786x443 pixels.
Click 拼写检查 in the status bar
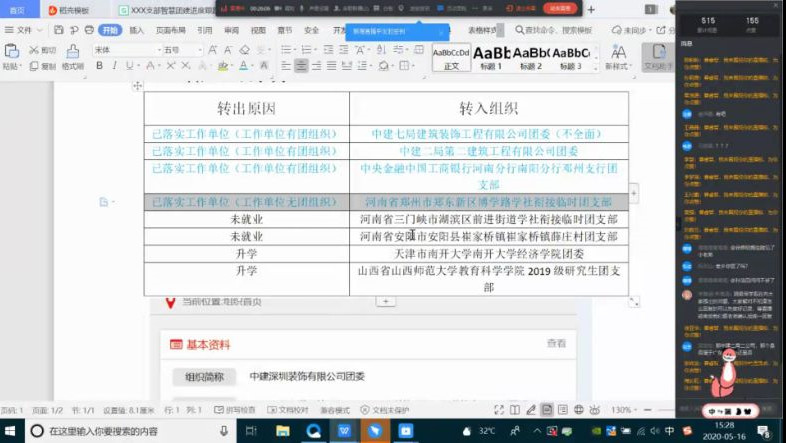pyautogui.click(x=235, y=410)
